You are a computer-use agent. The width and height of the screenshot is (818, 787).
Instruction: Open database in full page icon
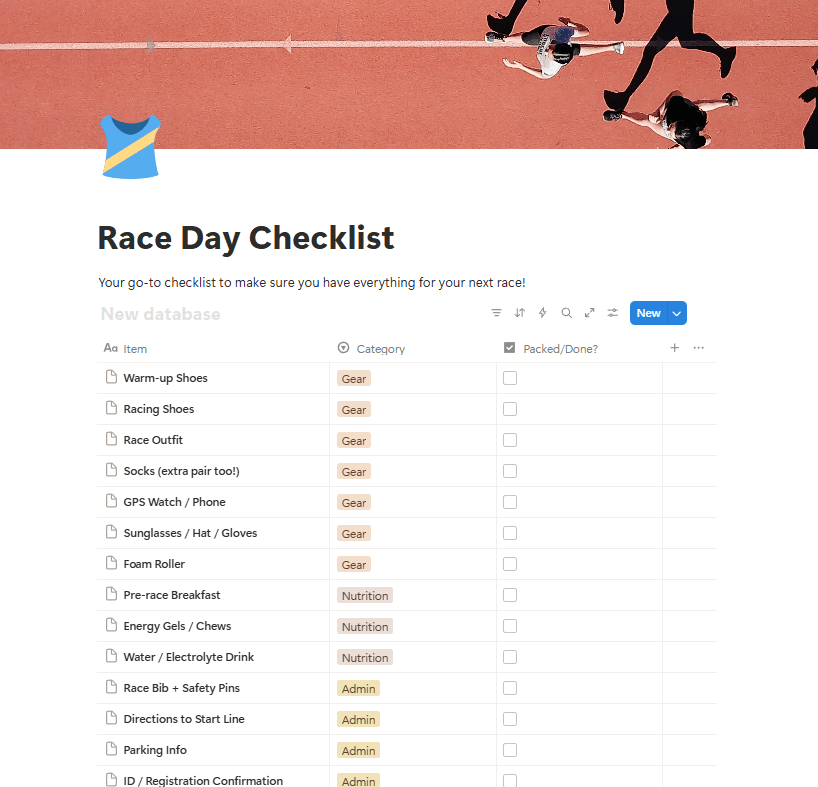click(x=589, y=313)
